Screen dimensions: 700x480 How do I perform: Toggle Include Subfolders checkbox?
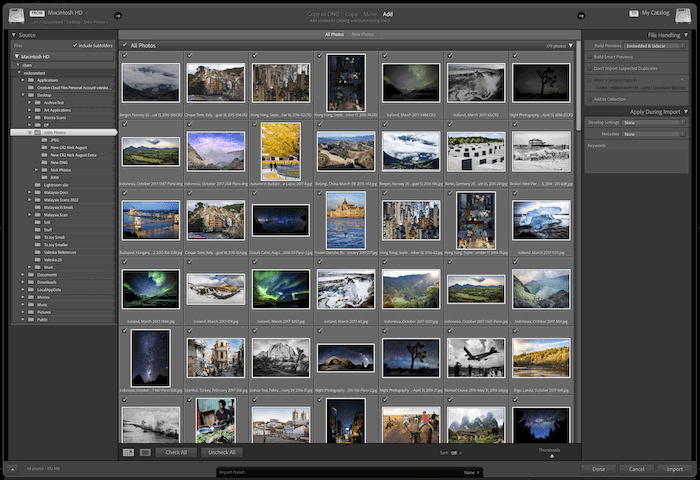coord(76,45)
